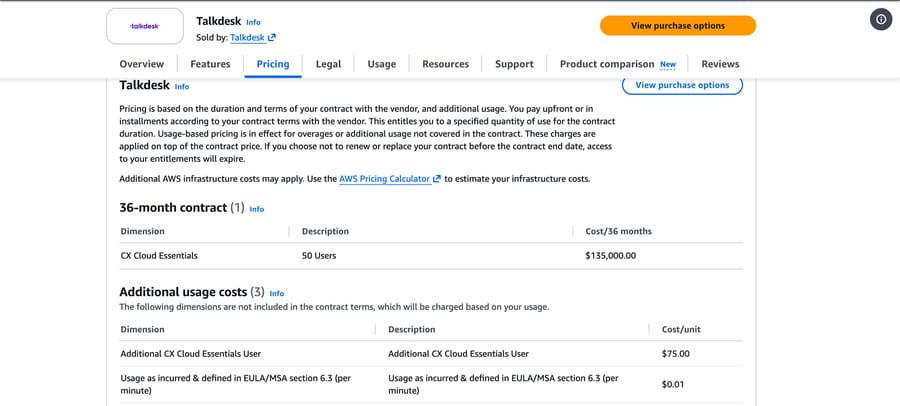Click Additional CX Cloud Essentials User dimension cell

(191, 354)
